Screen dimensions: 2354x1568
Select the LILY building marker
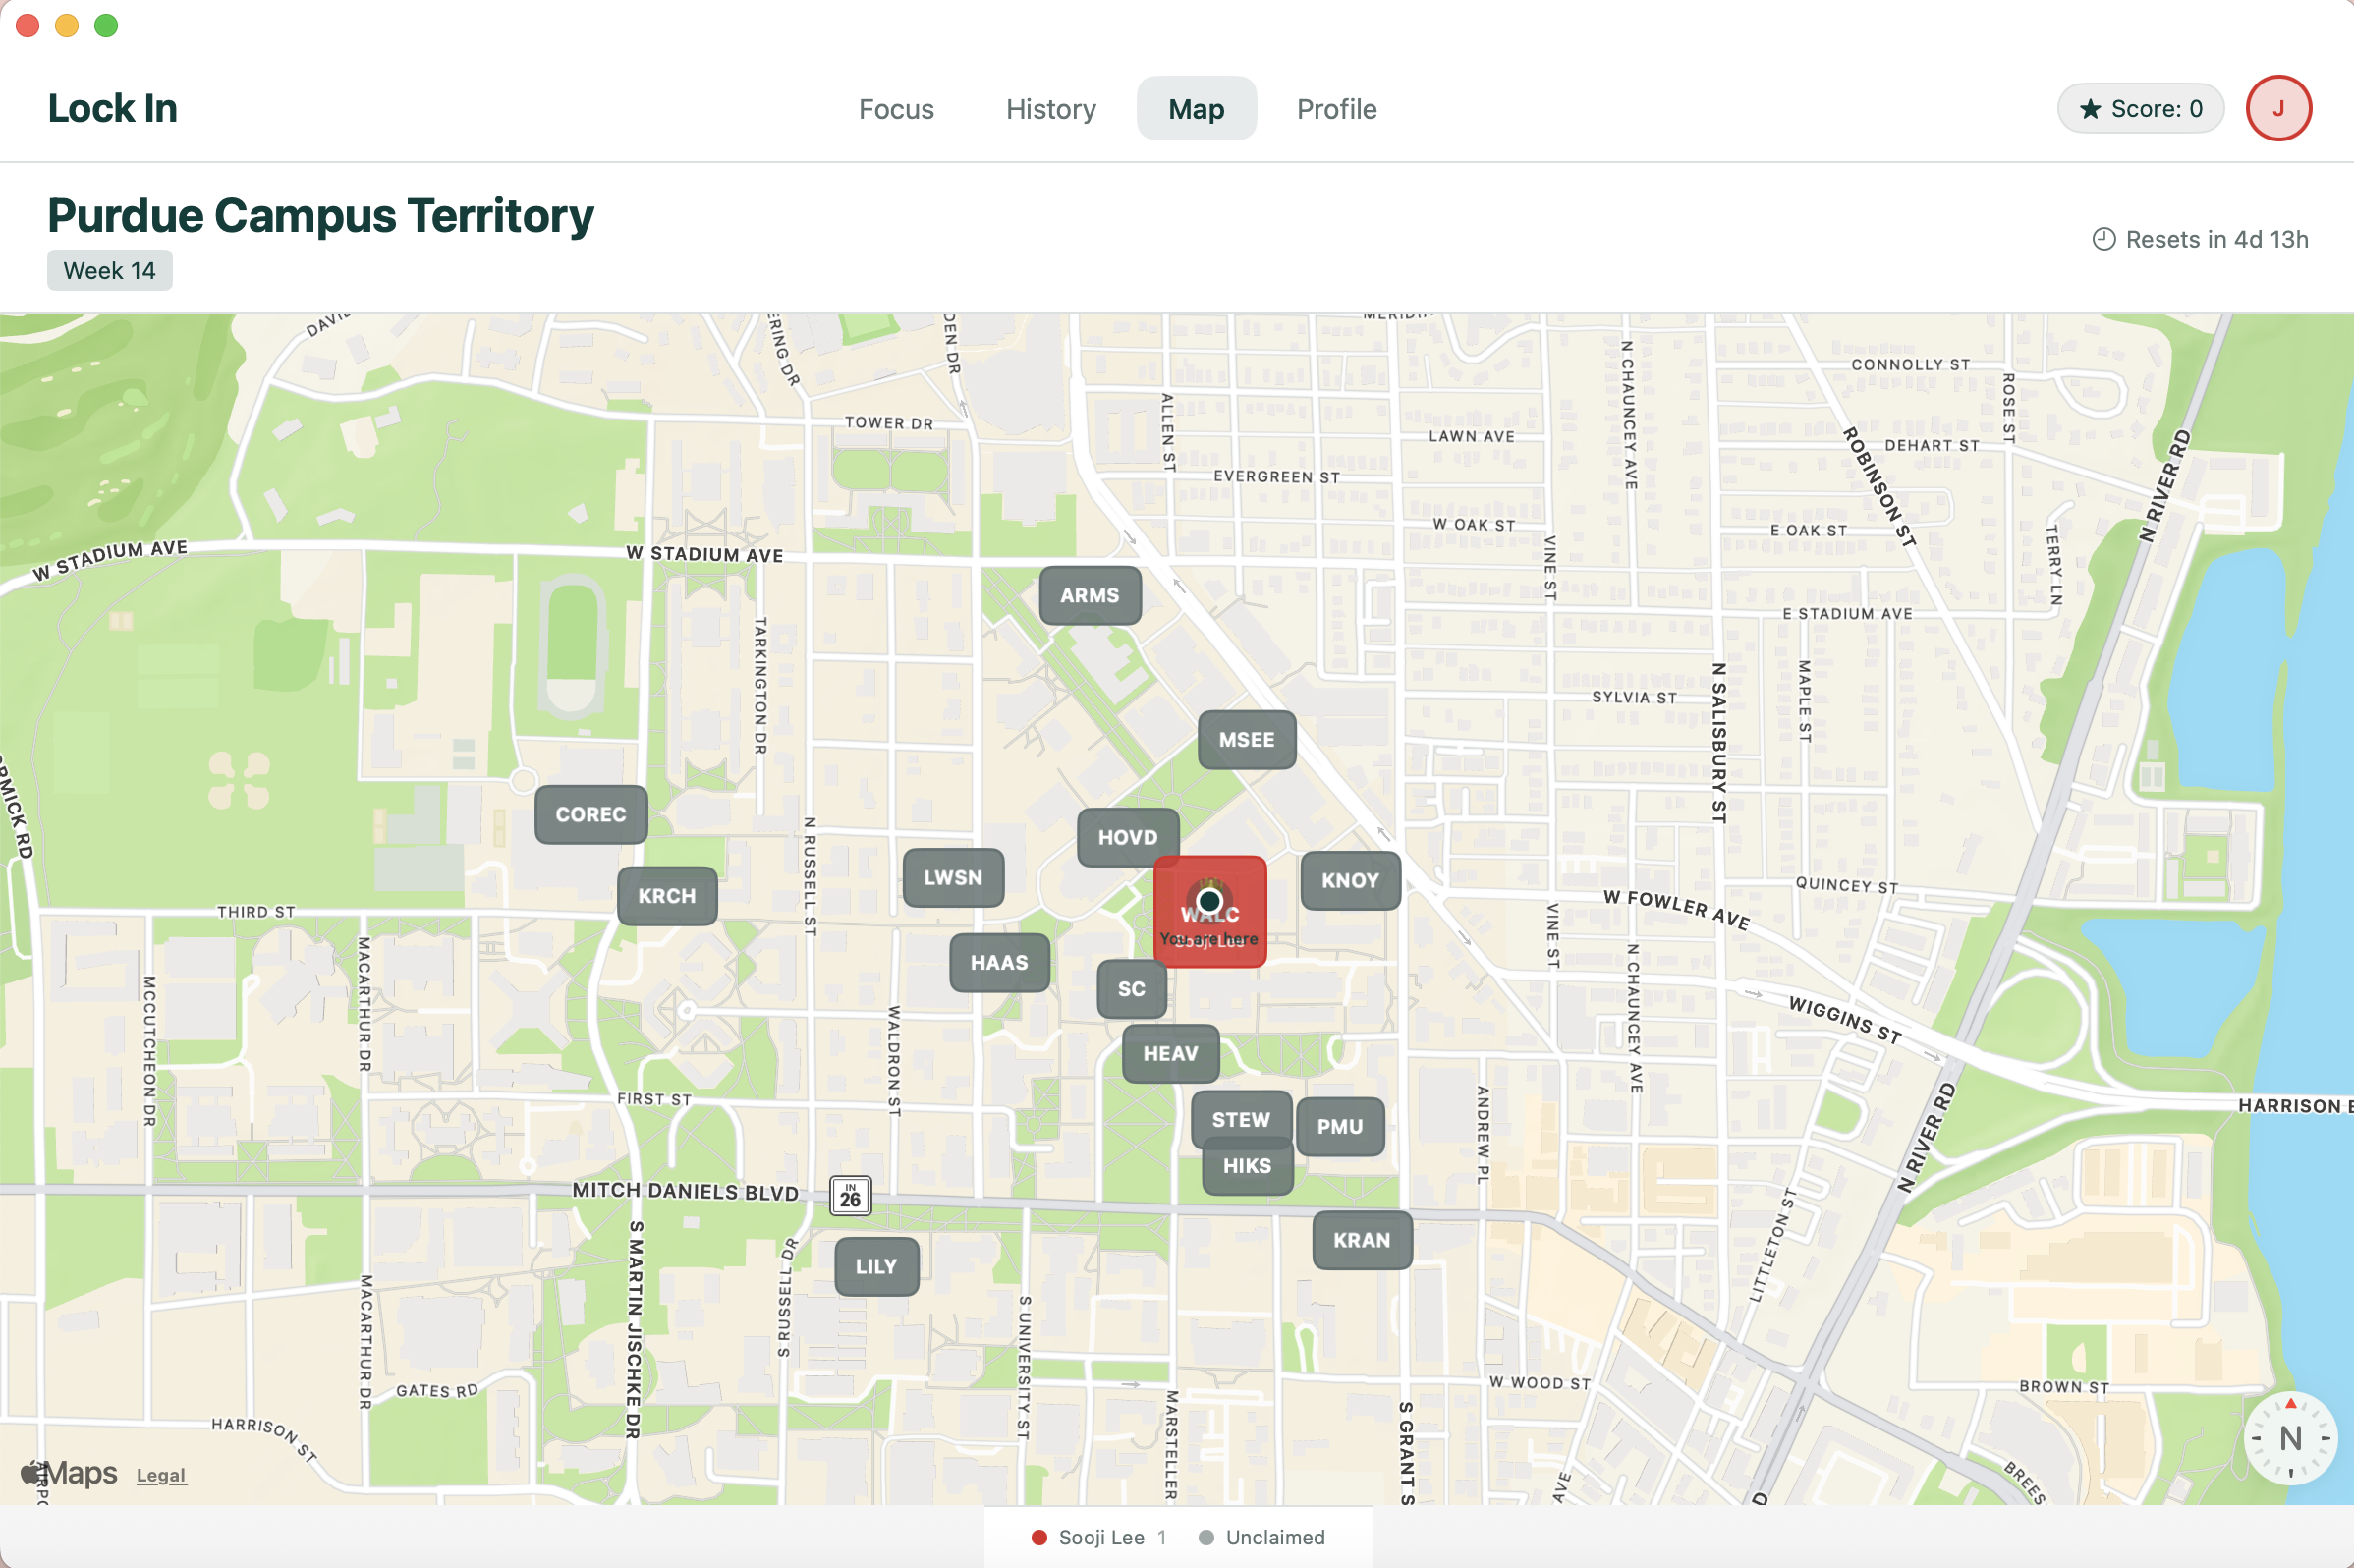876,1266
